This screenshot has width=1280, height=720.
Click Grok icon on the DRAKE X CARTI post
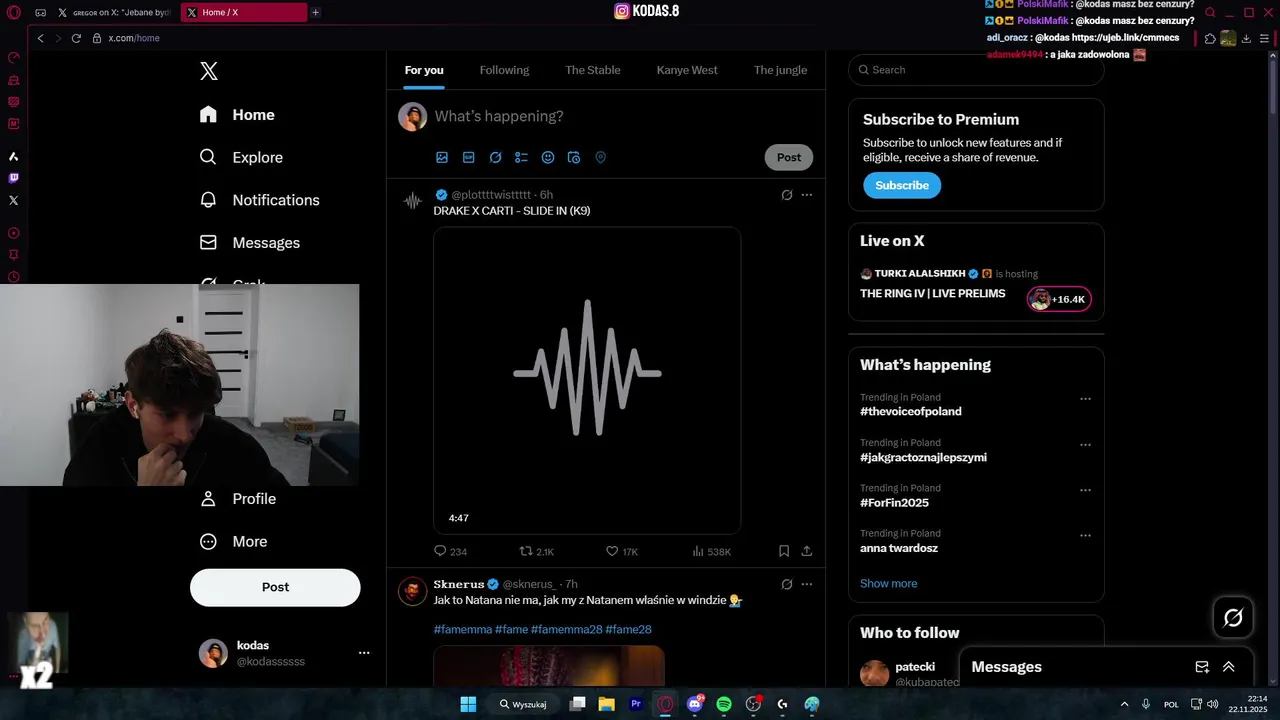[787, 195]
